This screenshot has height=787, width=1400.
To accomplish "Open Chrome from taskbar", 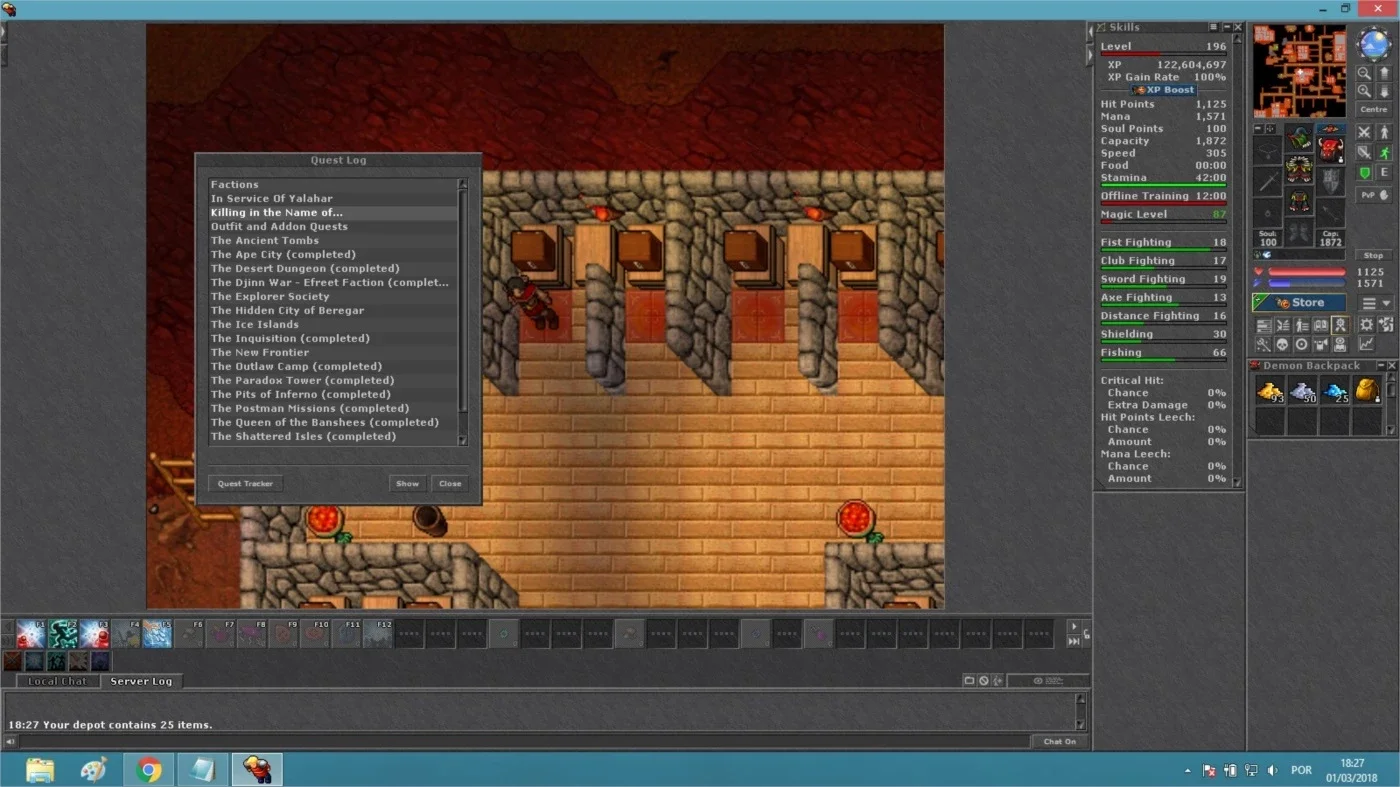I will coord(149,770).
